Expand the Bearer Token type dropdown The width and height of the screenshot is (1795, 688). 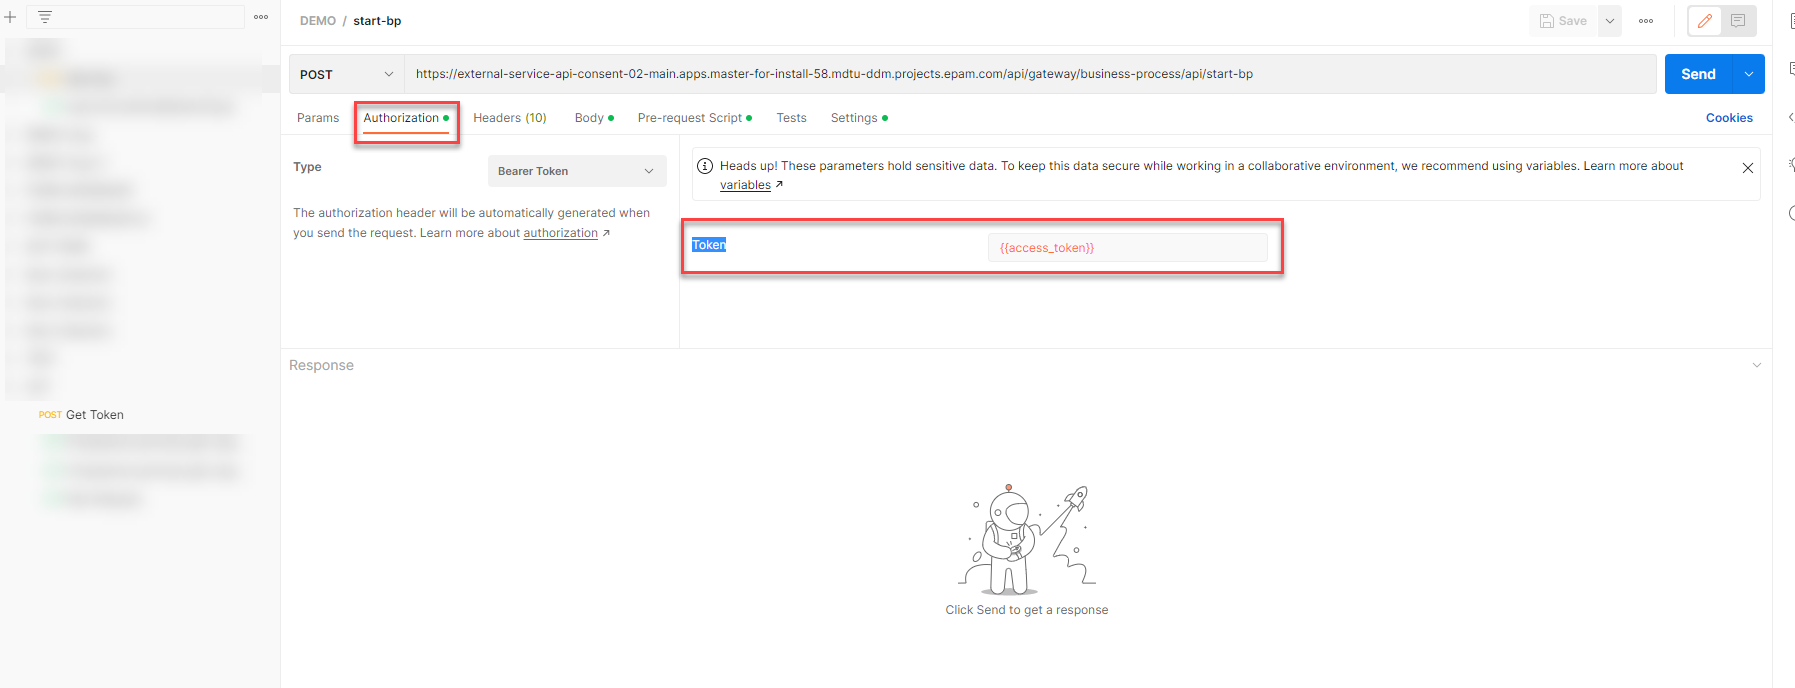point(576,171)
